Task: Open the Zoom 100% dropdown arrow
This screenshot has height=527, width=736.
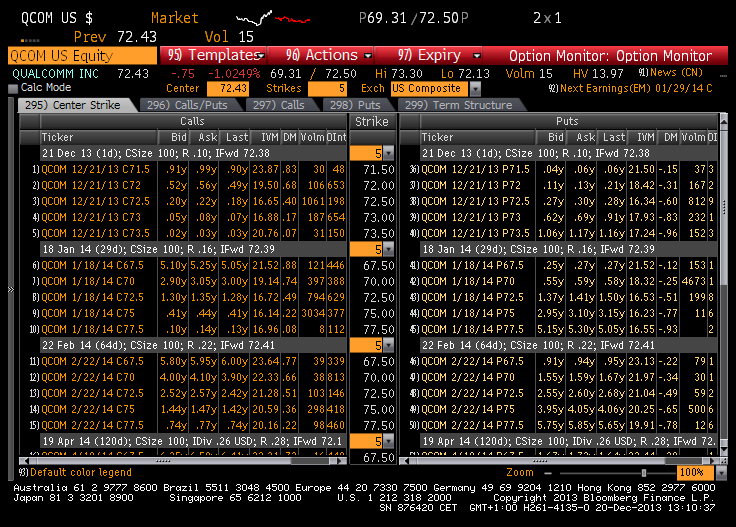Action: tap(721, 473)
